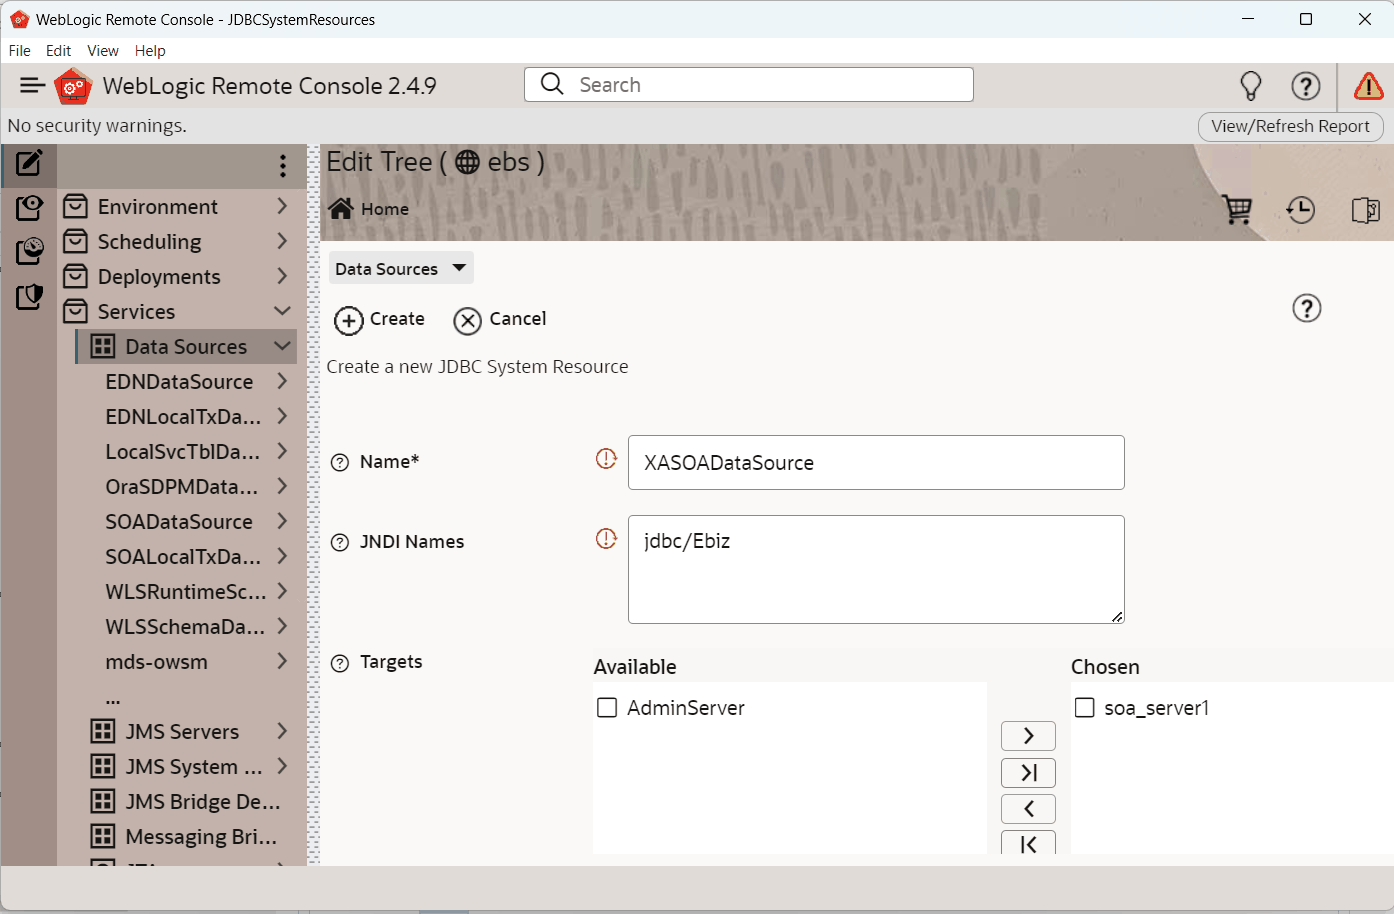
Task: Toggle the navigation hamburger menu
Action: click(33, 86)
